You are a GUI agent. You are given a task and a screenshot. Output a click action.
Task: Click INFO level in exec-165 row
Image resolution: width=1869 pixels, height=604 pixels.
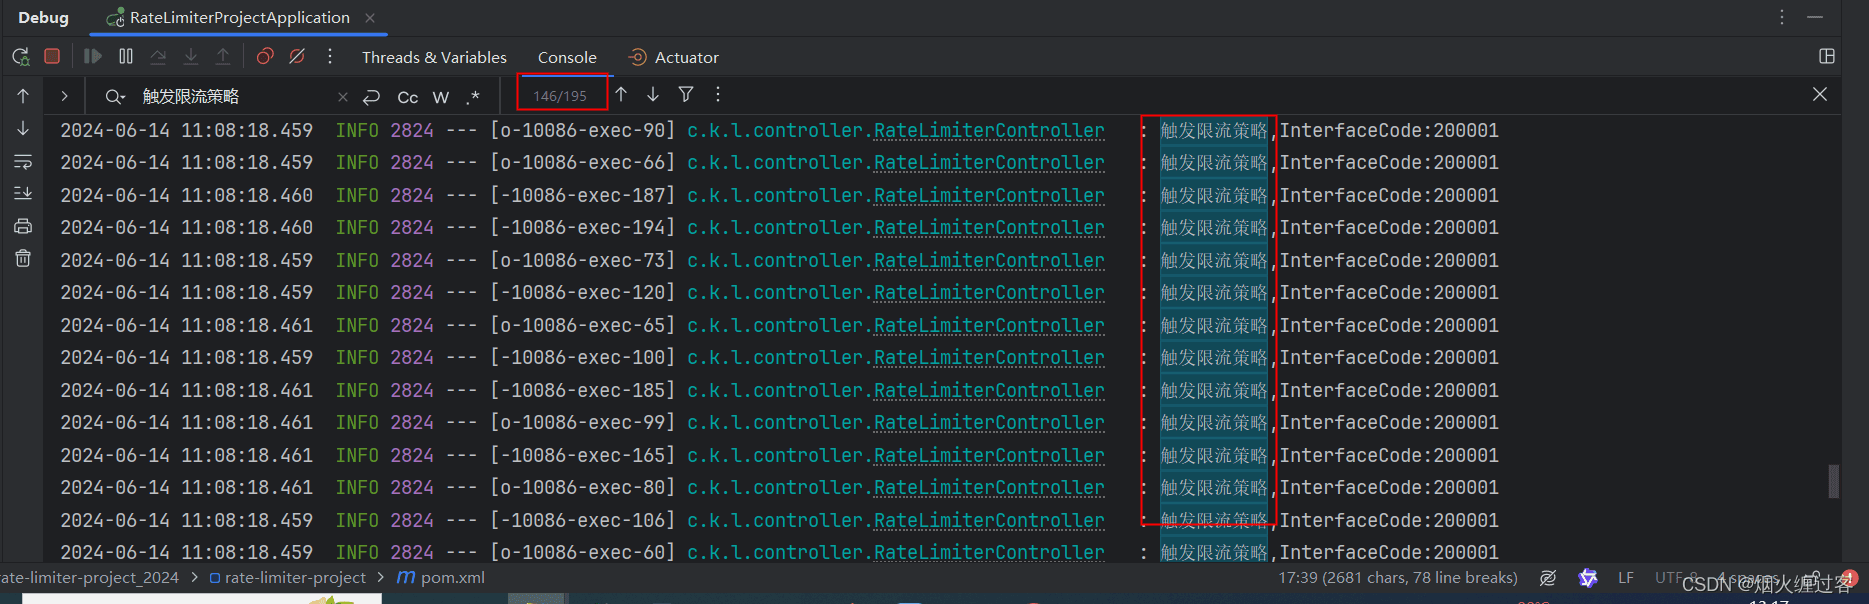tap(357, 456)
